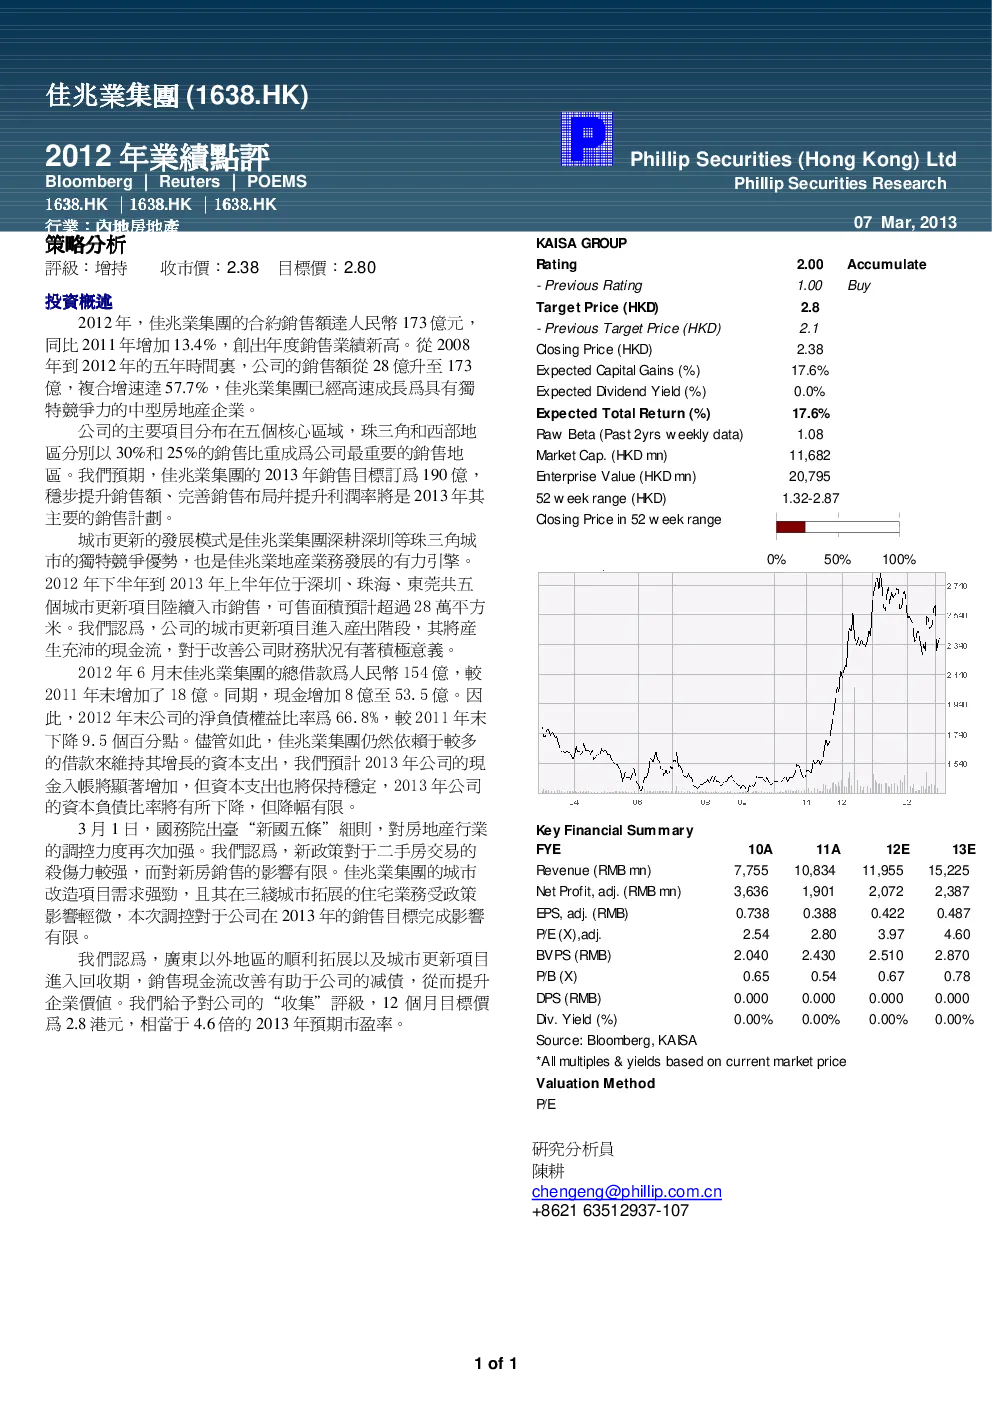The height and width of the screenshot is (1403, 992).
Task: Select the date 07 Mar, 2013
Action: 905,222
